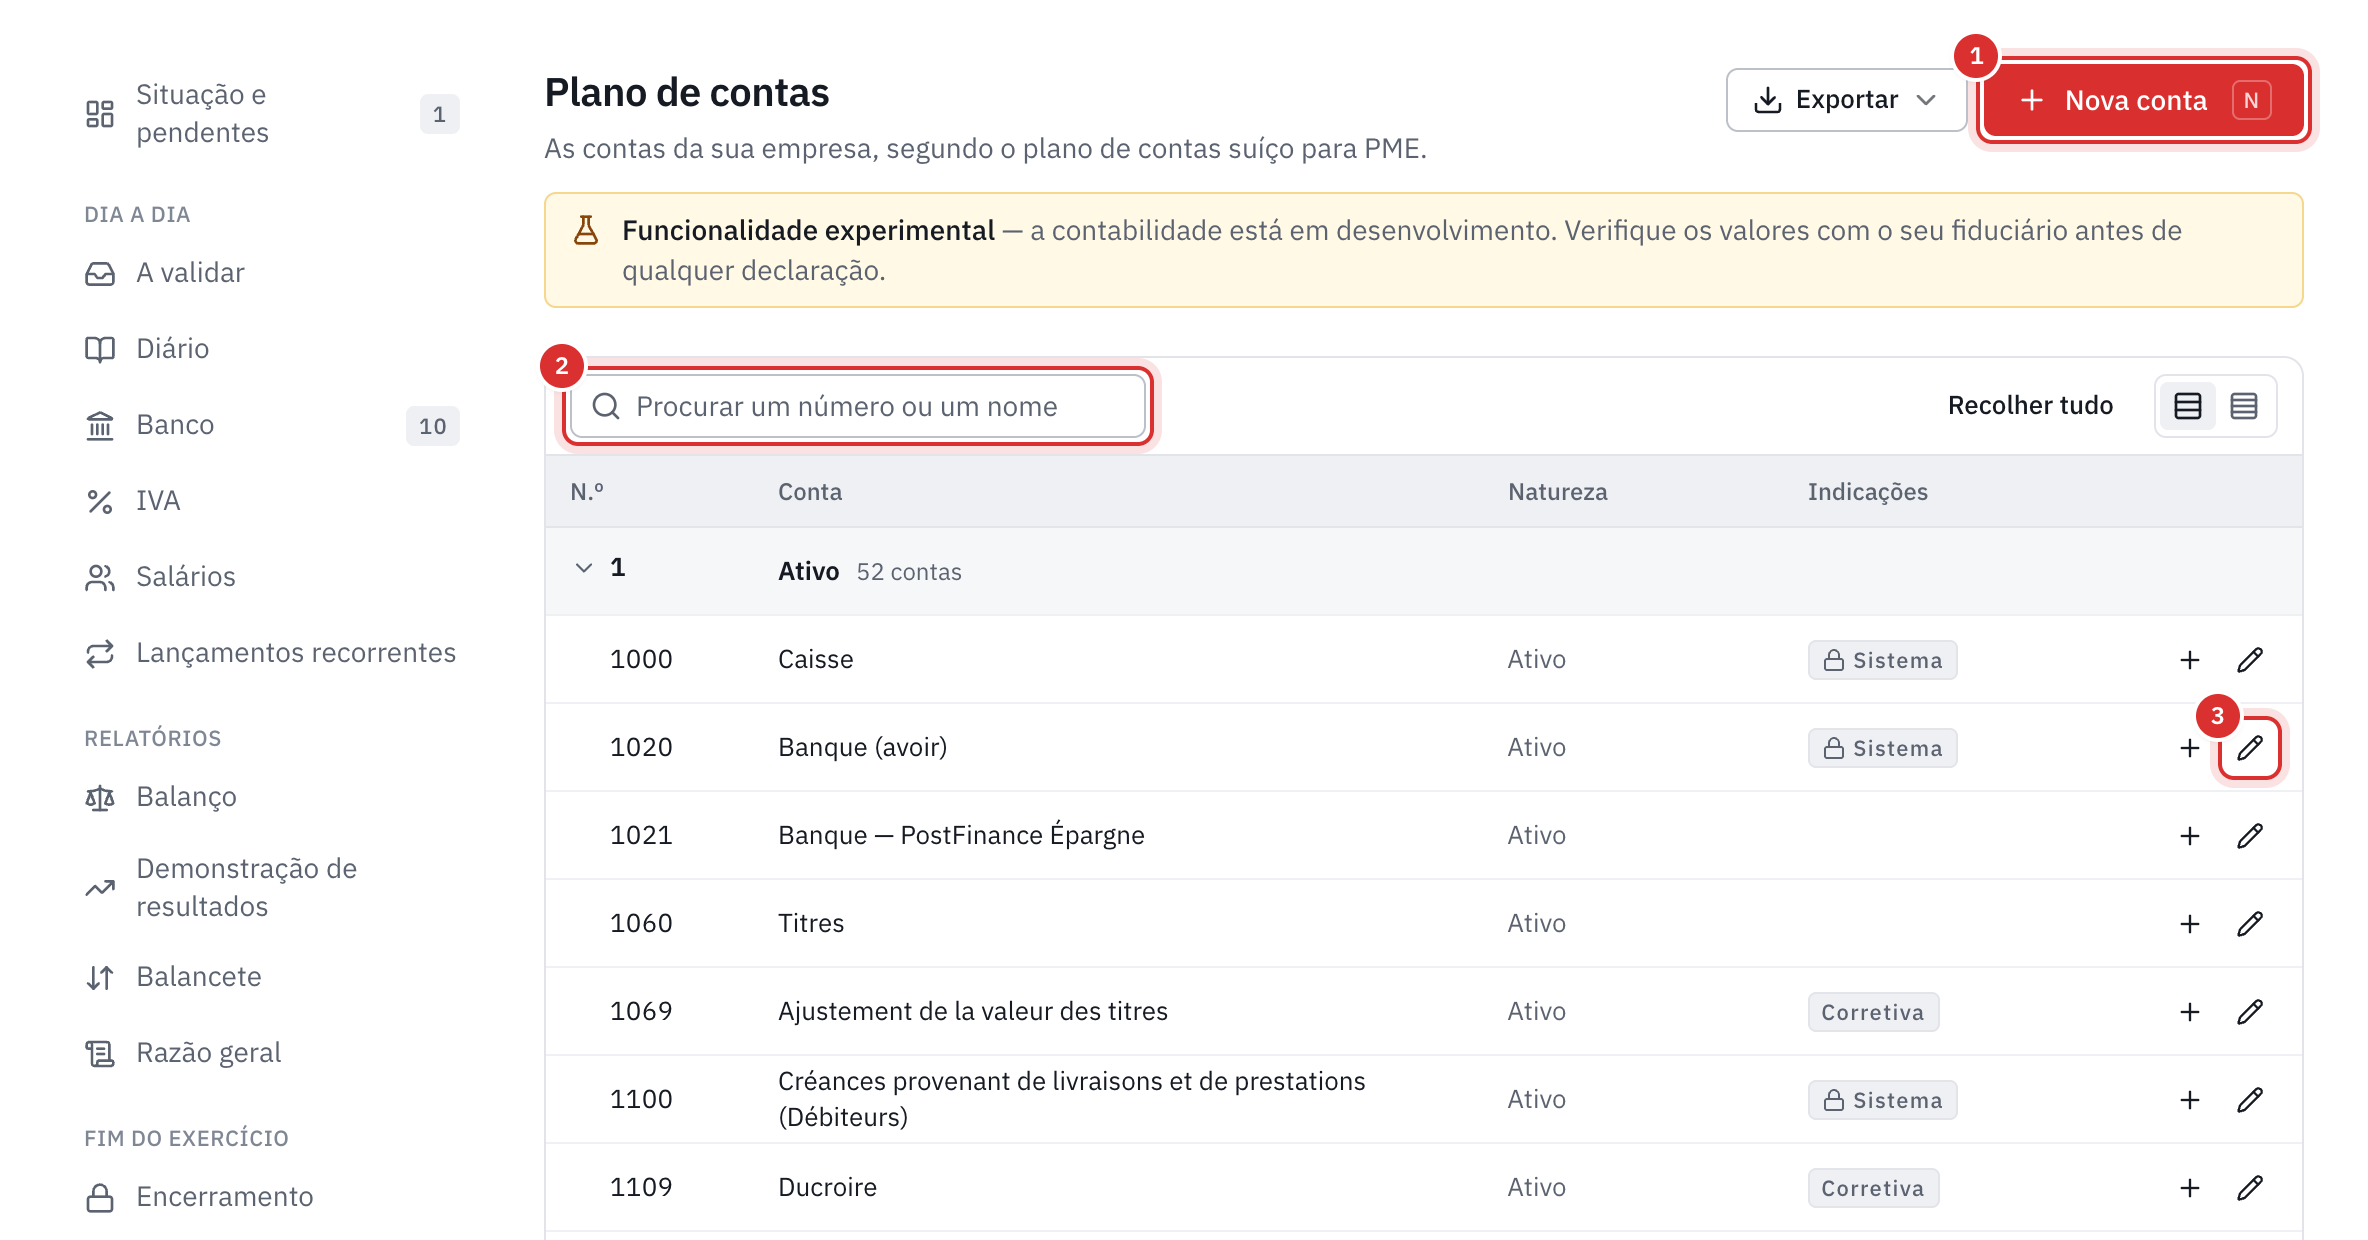The height and width of the screenshot is (1240, 2368).
Task: Open the IVA section
Action: click(x=272, y=501)
